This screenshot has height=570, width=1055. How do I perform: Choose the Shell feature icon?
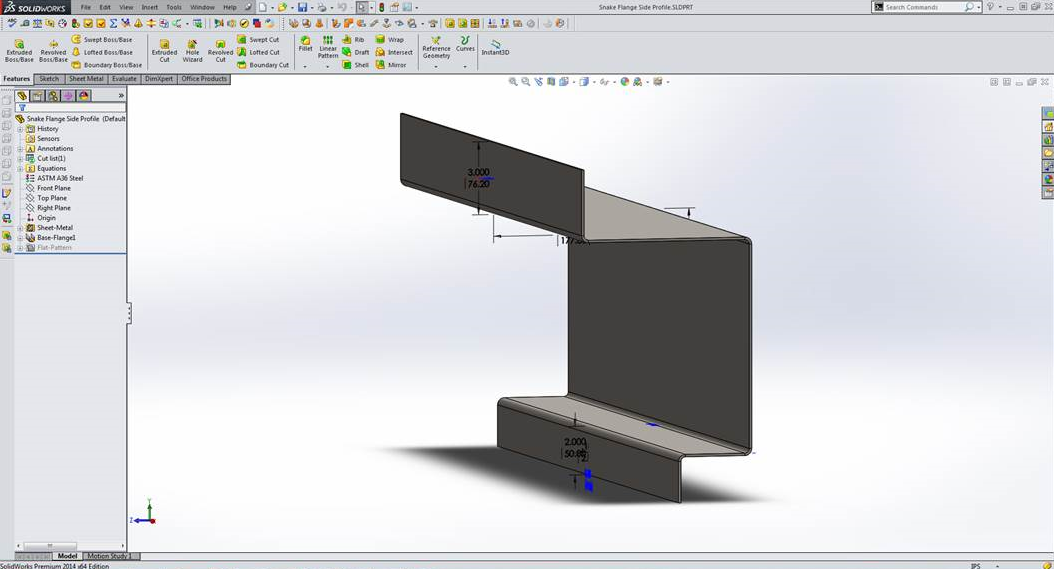355,65
